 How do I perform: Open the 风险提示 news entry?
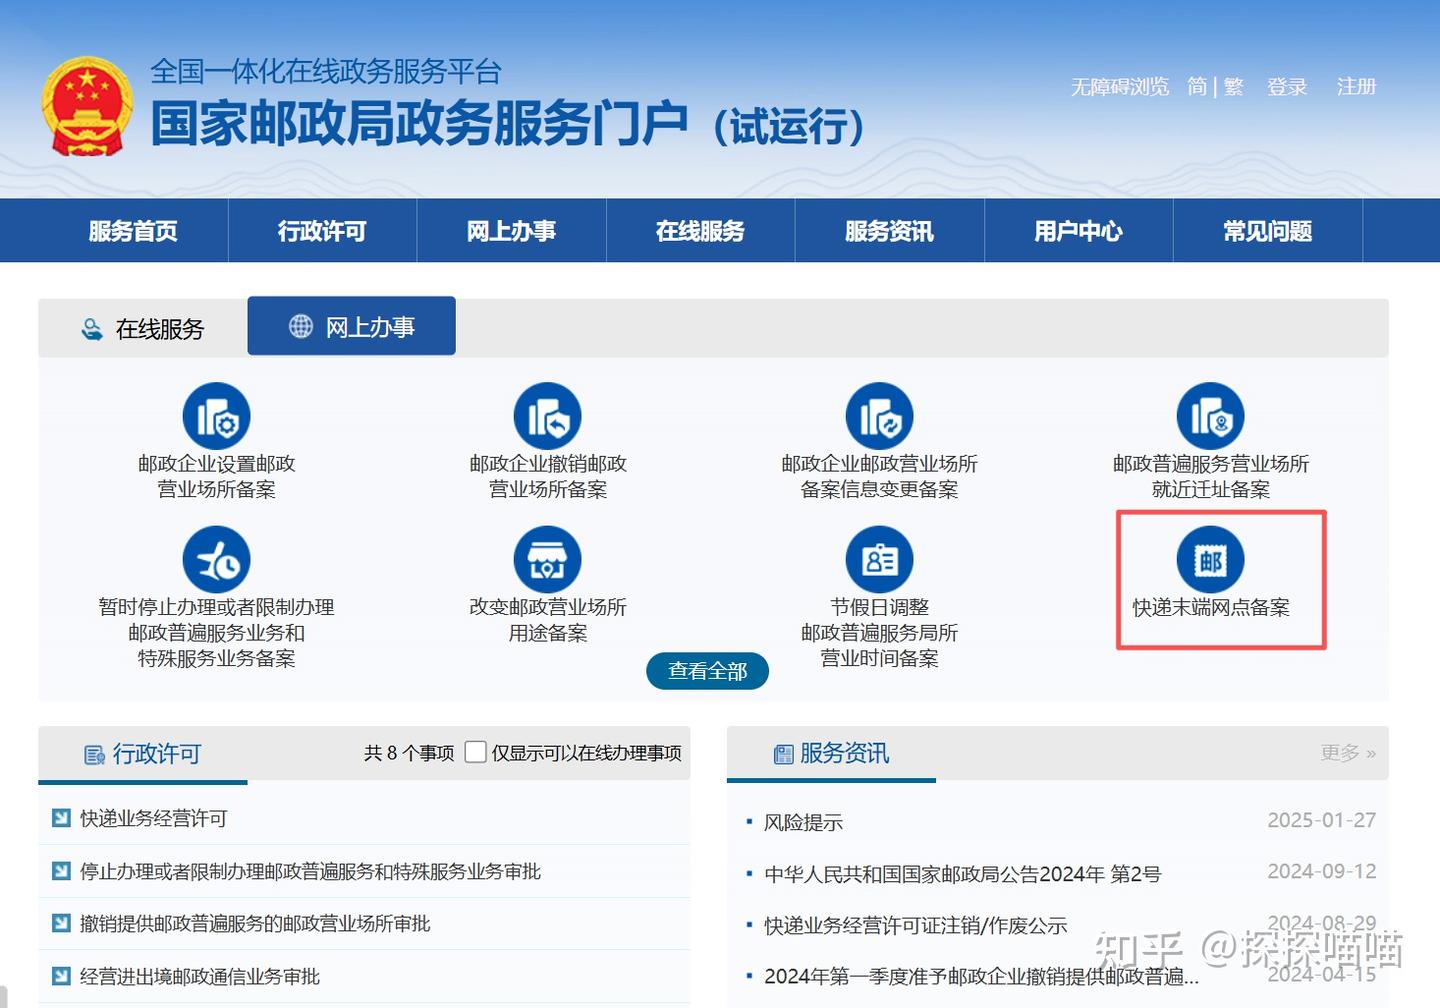803,823
